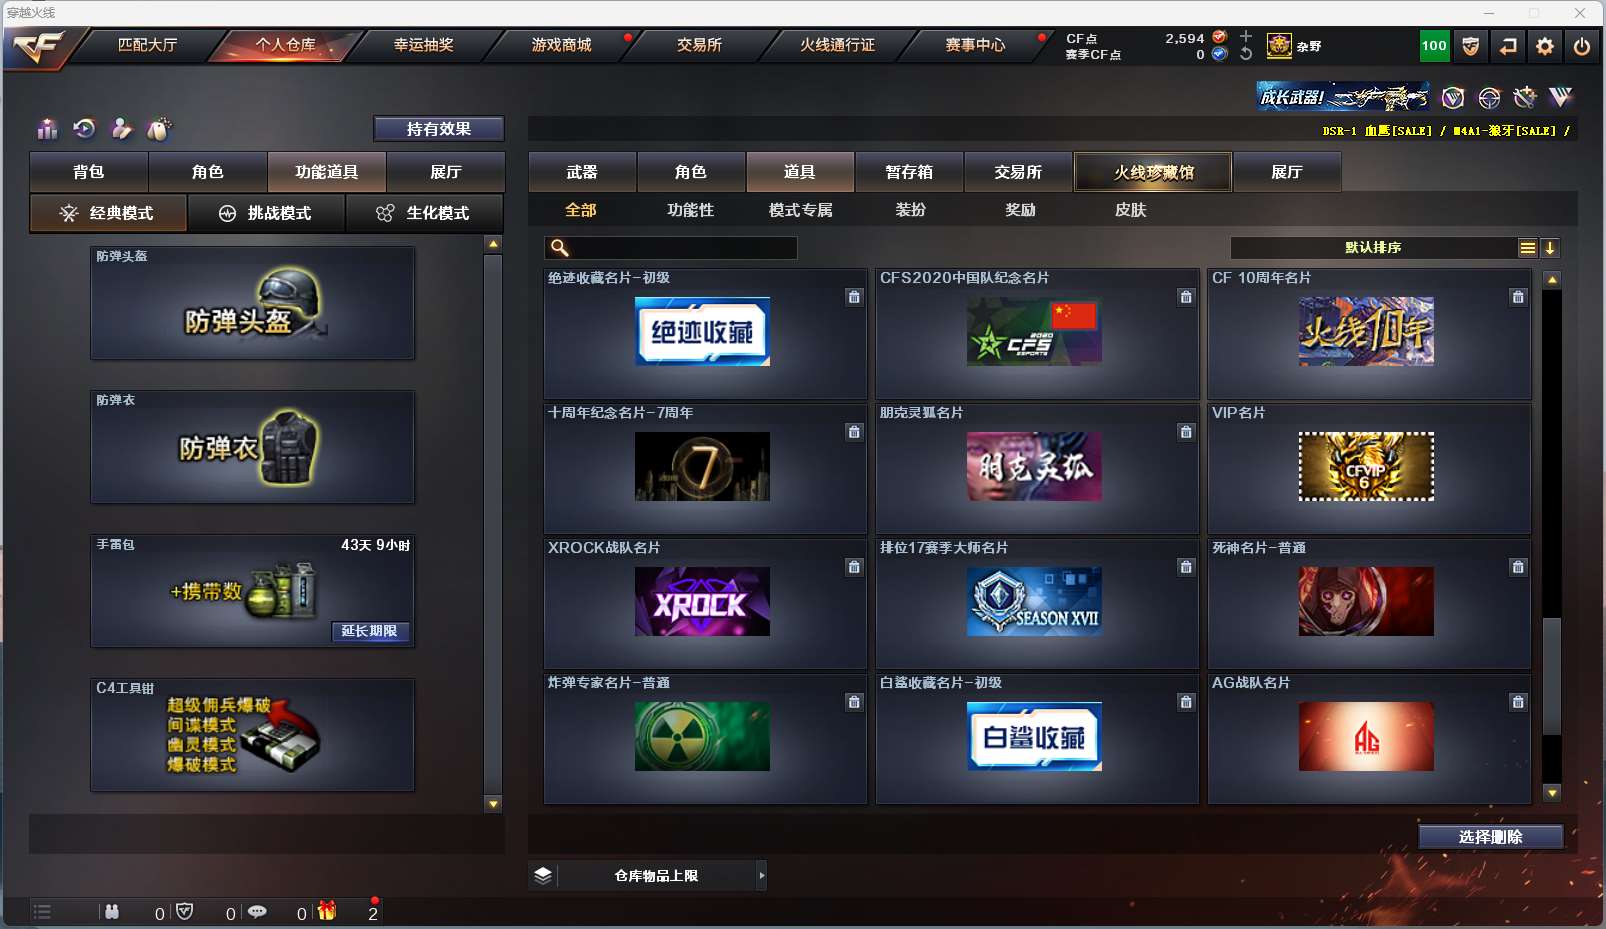This screenshot has width=1606, height=929.
Task: Click the layers icon next to 仓库物品上限
Action: pyautogui.click(x=543, y=875)
